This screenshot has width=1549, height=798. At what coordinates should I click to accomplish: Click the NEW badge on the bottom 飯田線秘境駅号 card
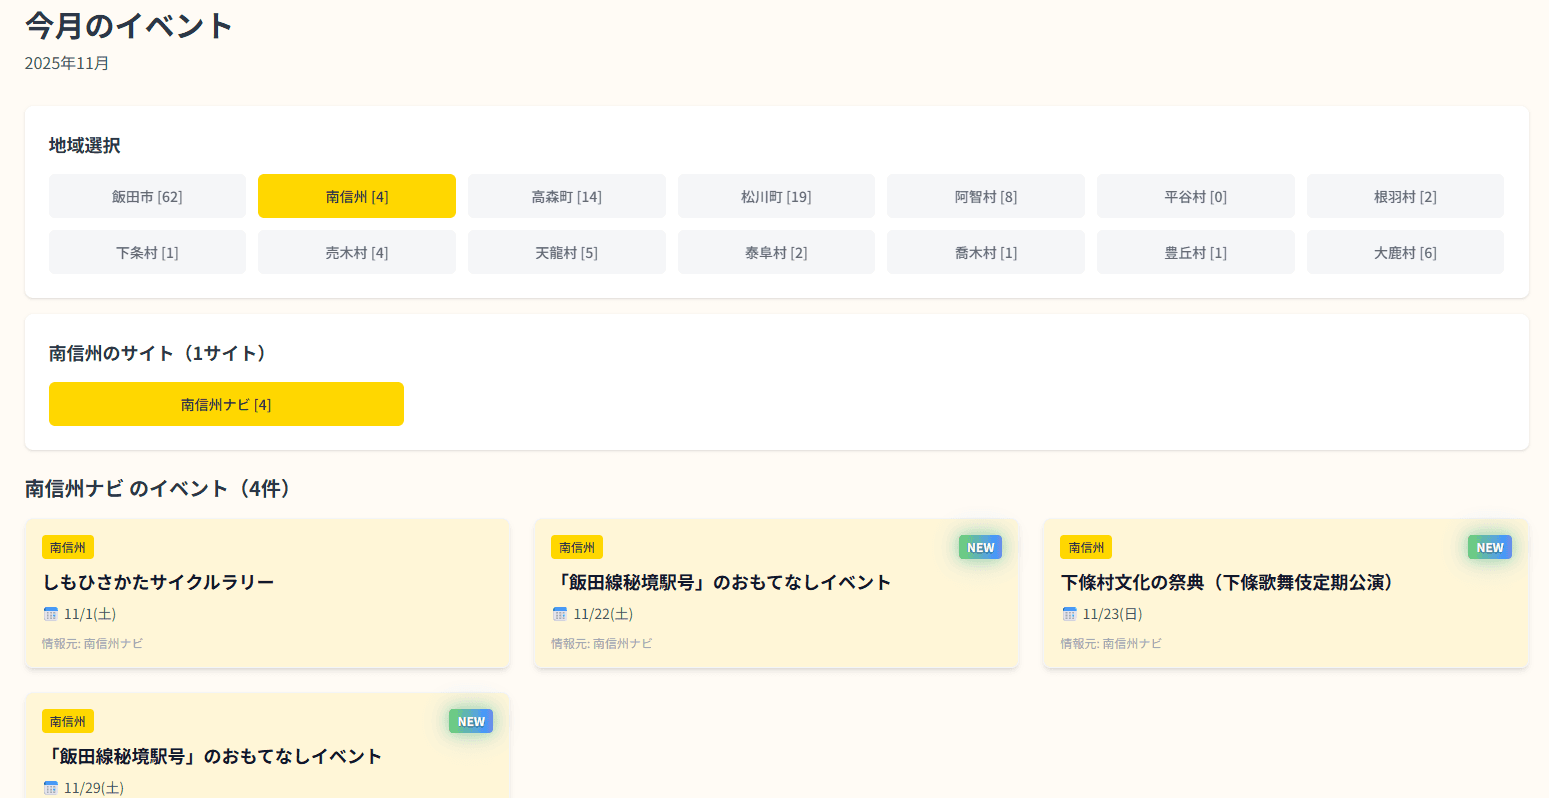click(470, 721)
